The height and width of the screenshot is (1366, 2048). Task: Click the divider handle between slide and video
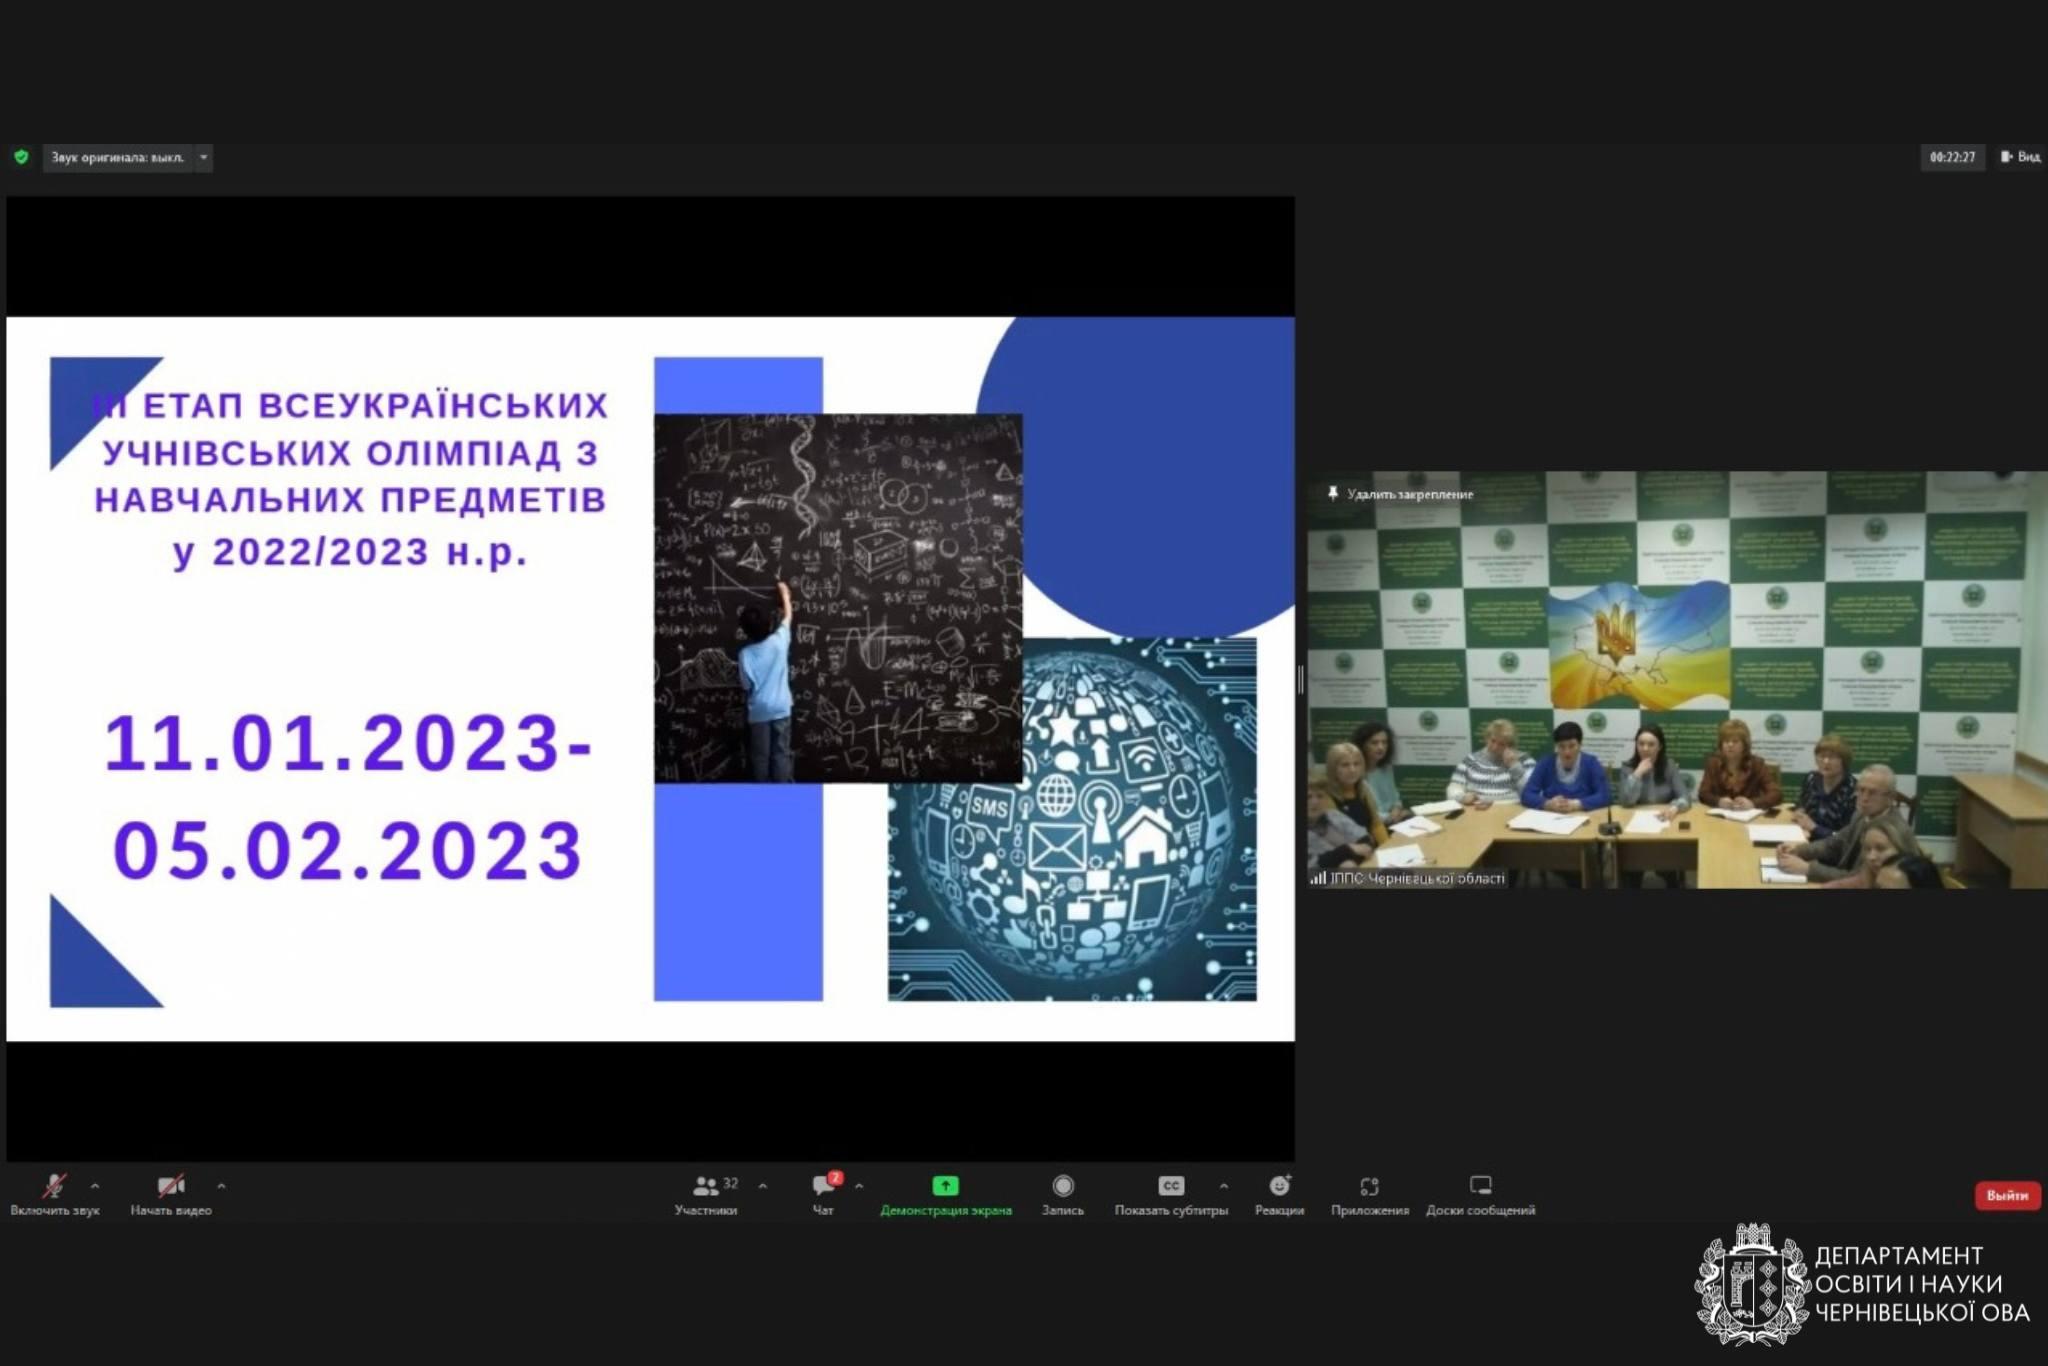pos(1300,680)
